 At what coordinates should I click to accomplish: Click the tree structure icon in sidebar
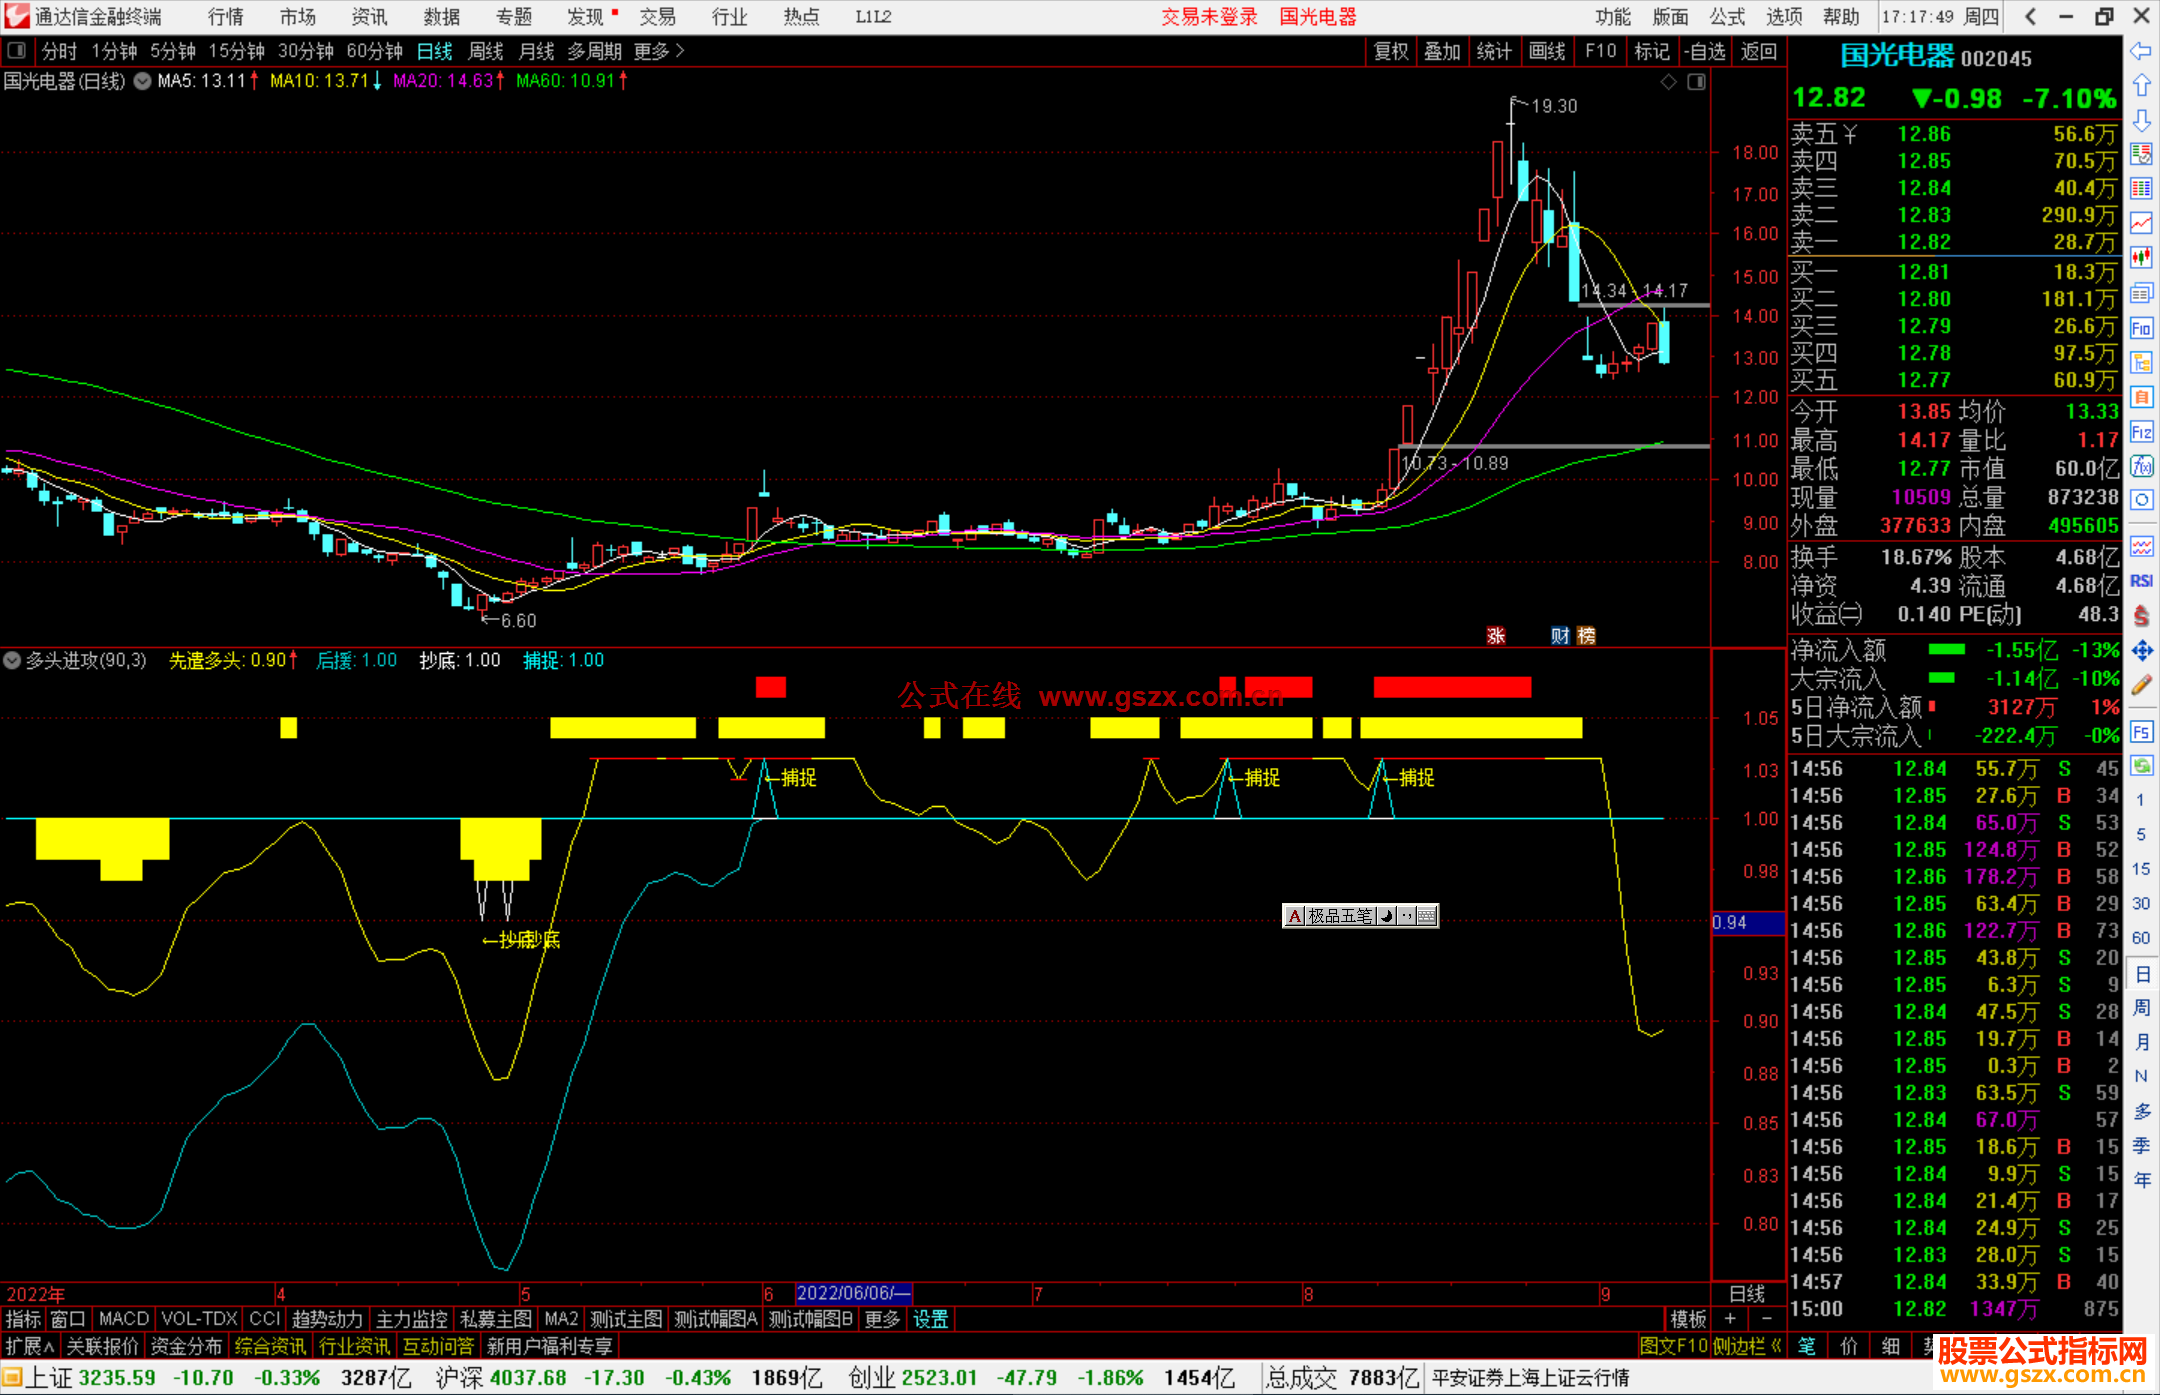2141,362
